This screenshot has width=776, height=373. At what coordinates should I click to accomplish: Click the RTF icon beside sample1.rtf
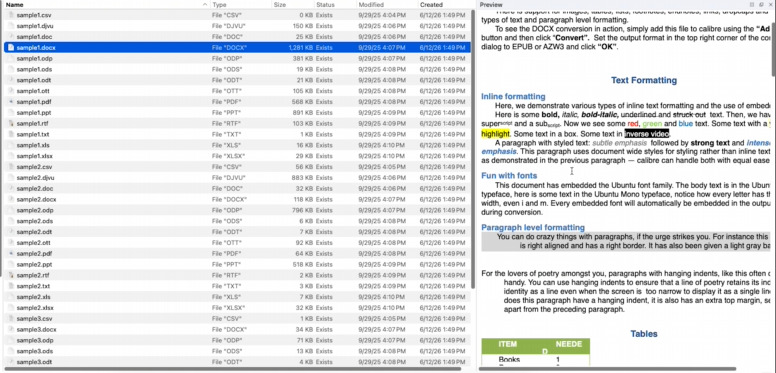point(11,124)
